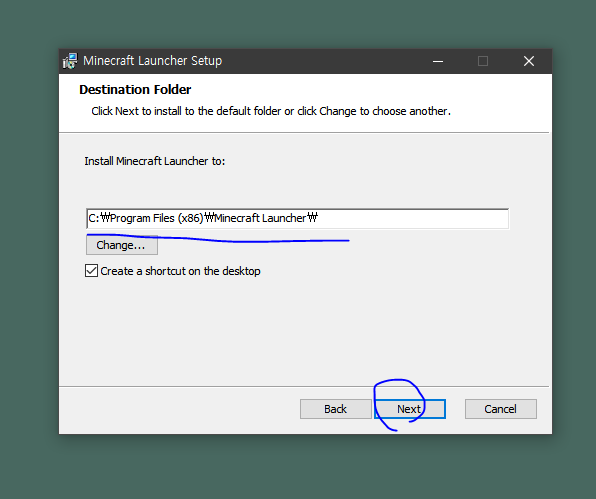This screenshot has width=596, height=499.
Task: Click the installer icon in title bar
Action: click(x=70, y=61)
